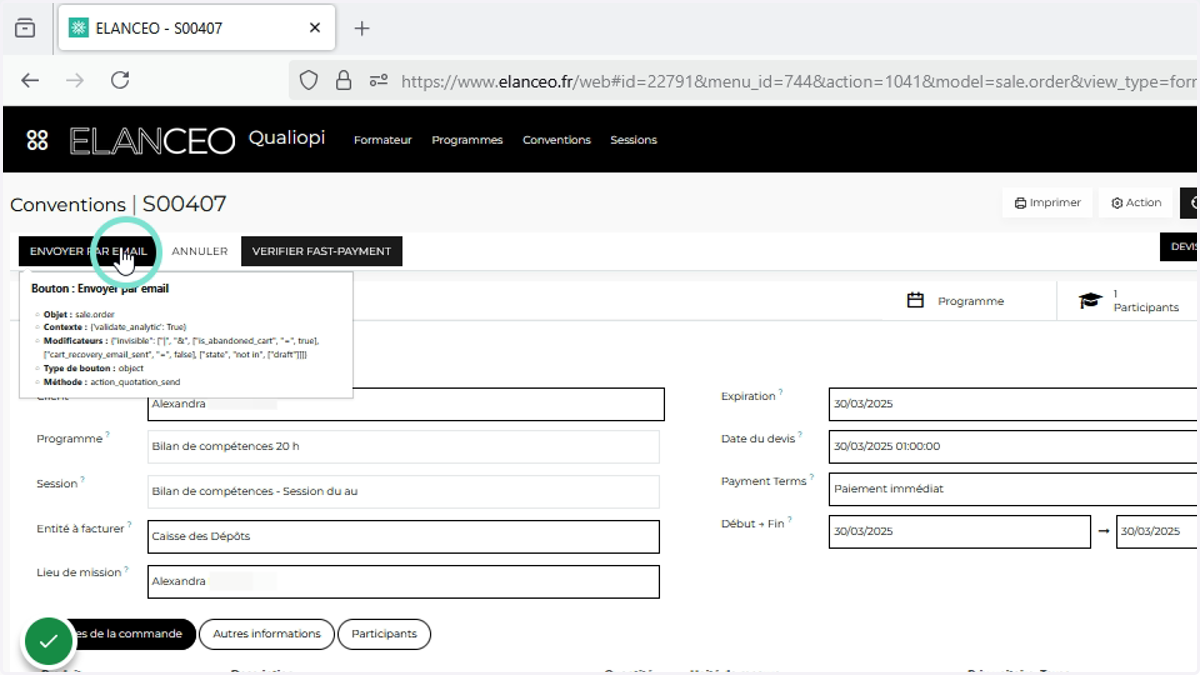
Task: Click the 'Objet : sale.order' tooltip line
Action: point(79,314)
